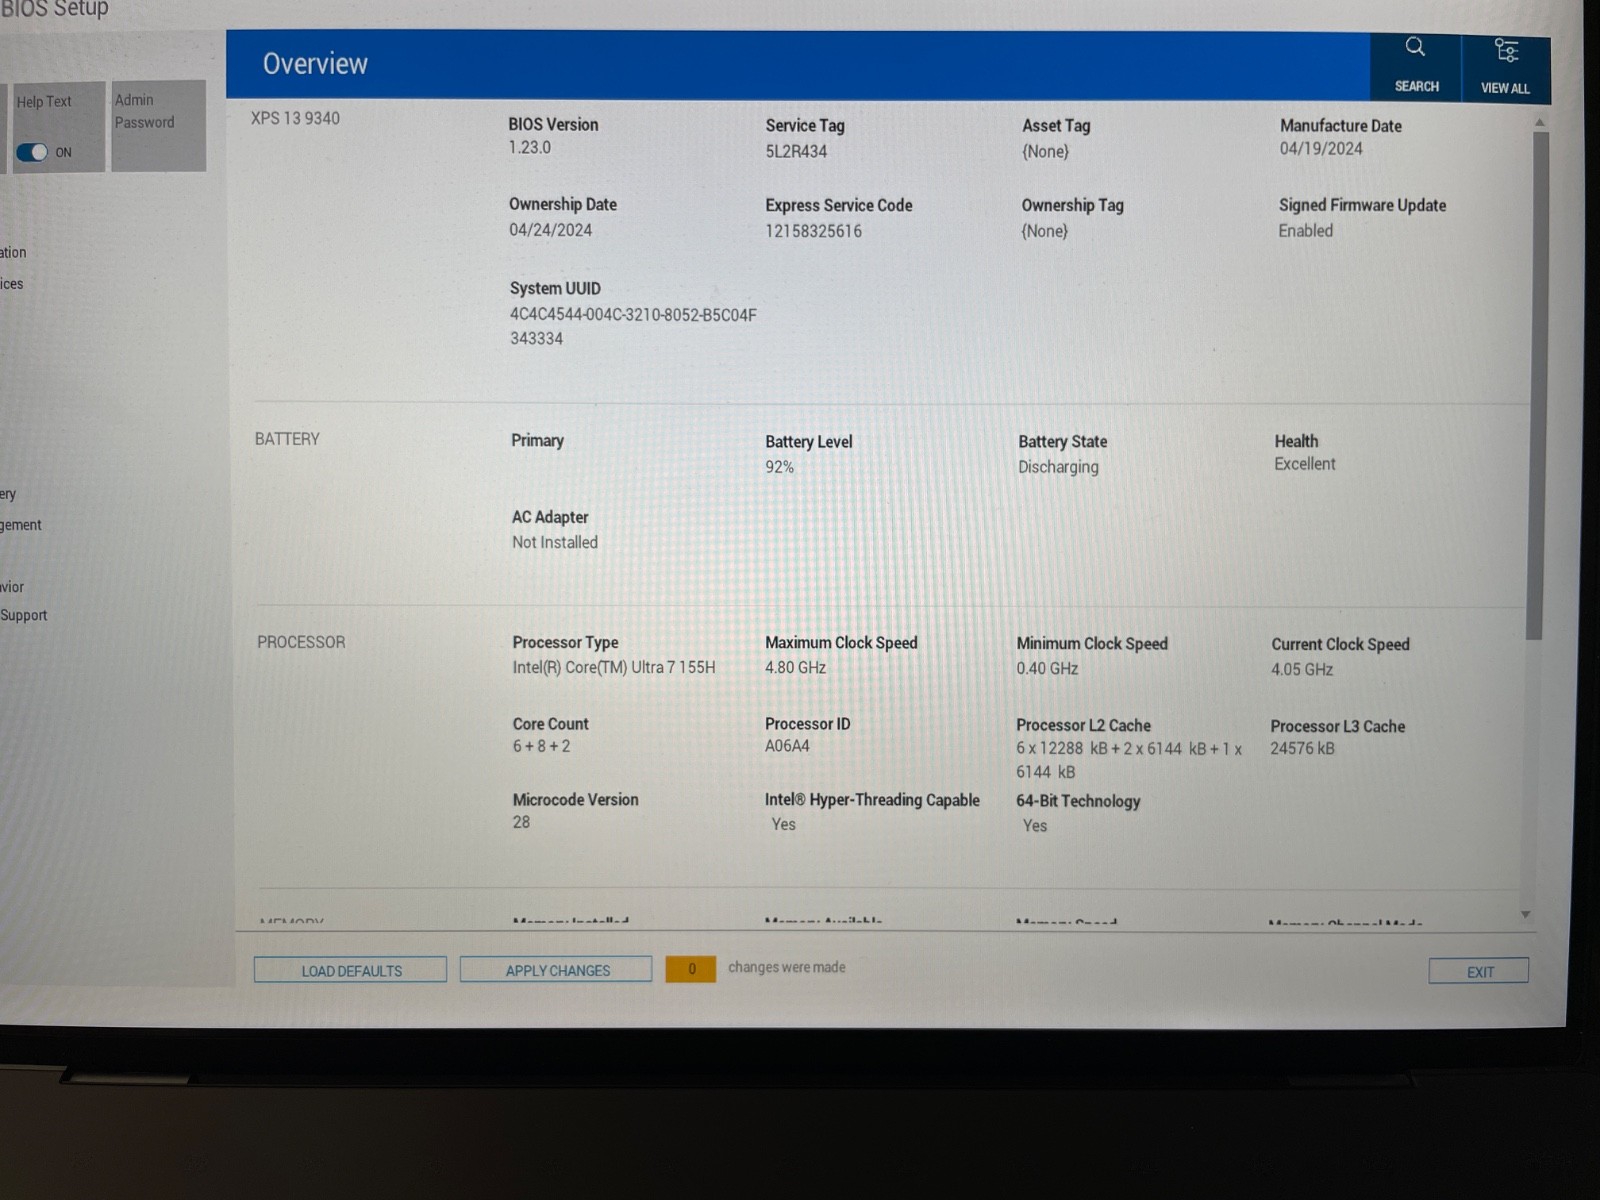Image resolution: width=1600 pixels, height=1200 pixels.
Task: Open the Admin Password panel
Action: tap(158, 126)
